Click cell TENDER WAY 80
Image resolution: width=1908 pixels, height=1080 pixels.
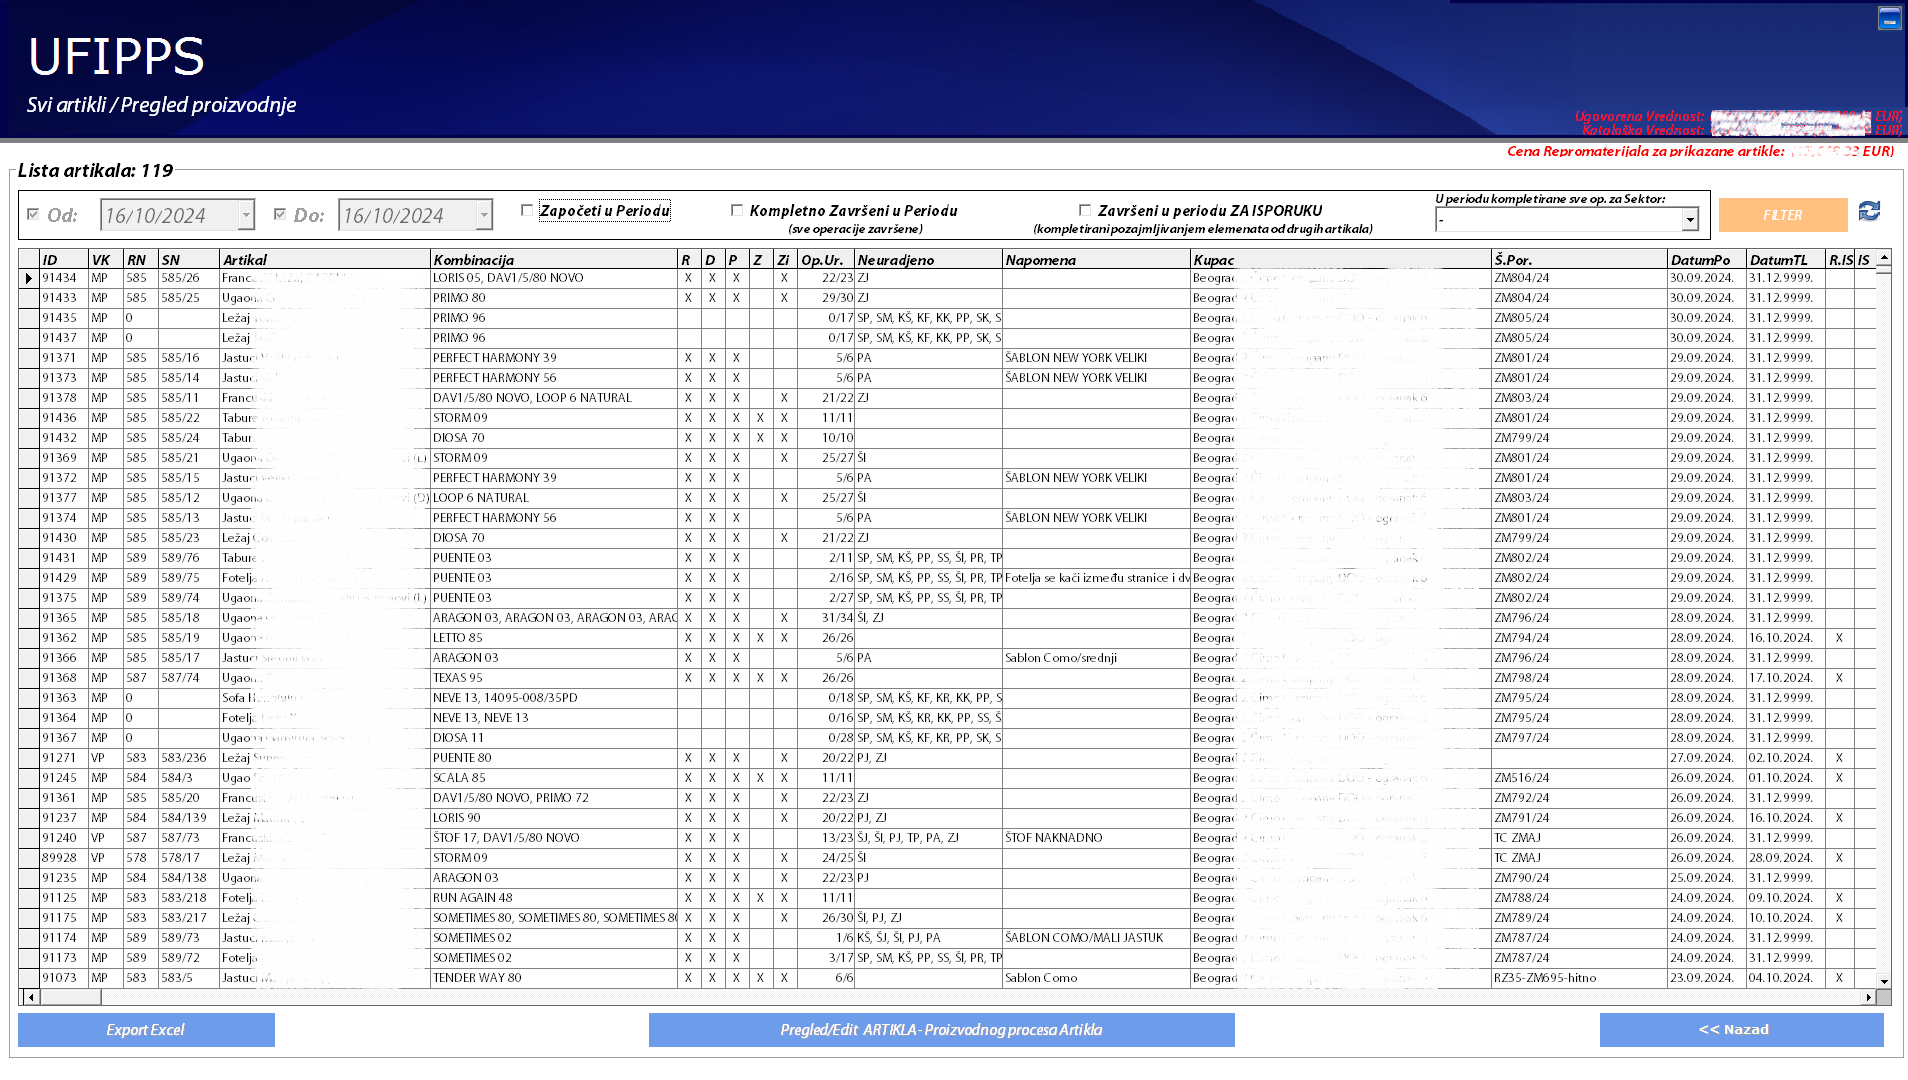point(554,978)
